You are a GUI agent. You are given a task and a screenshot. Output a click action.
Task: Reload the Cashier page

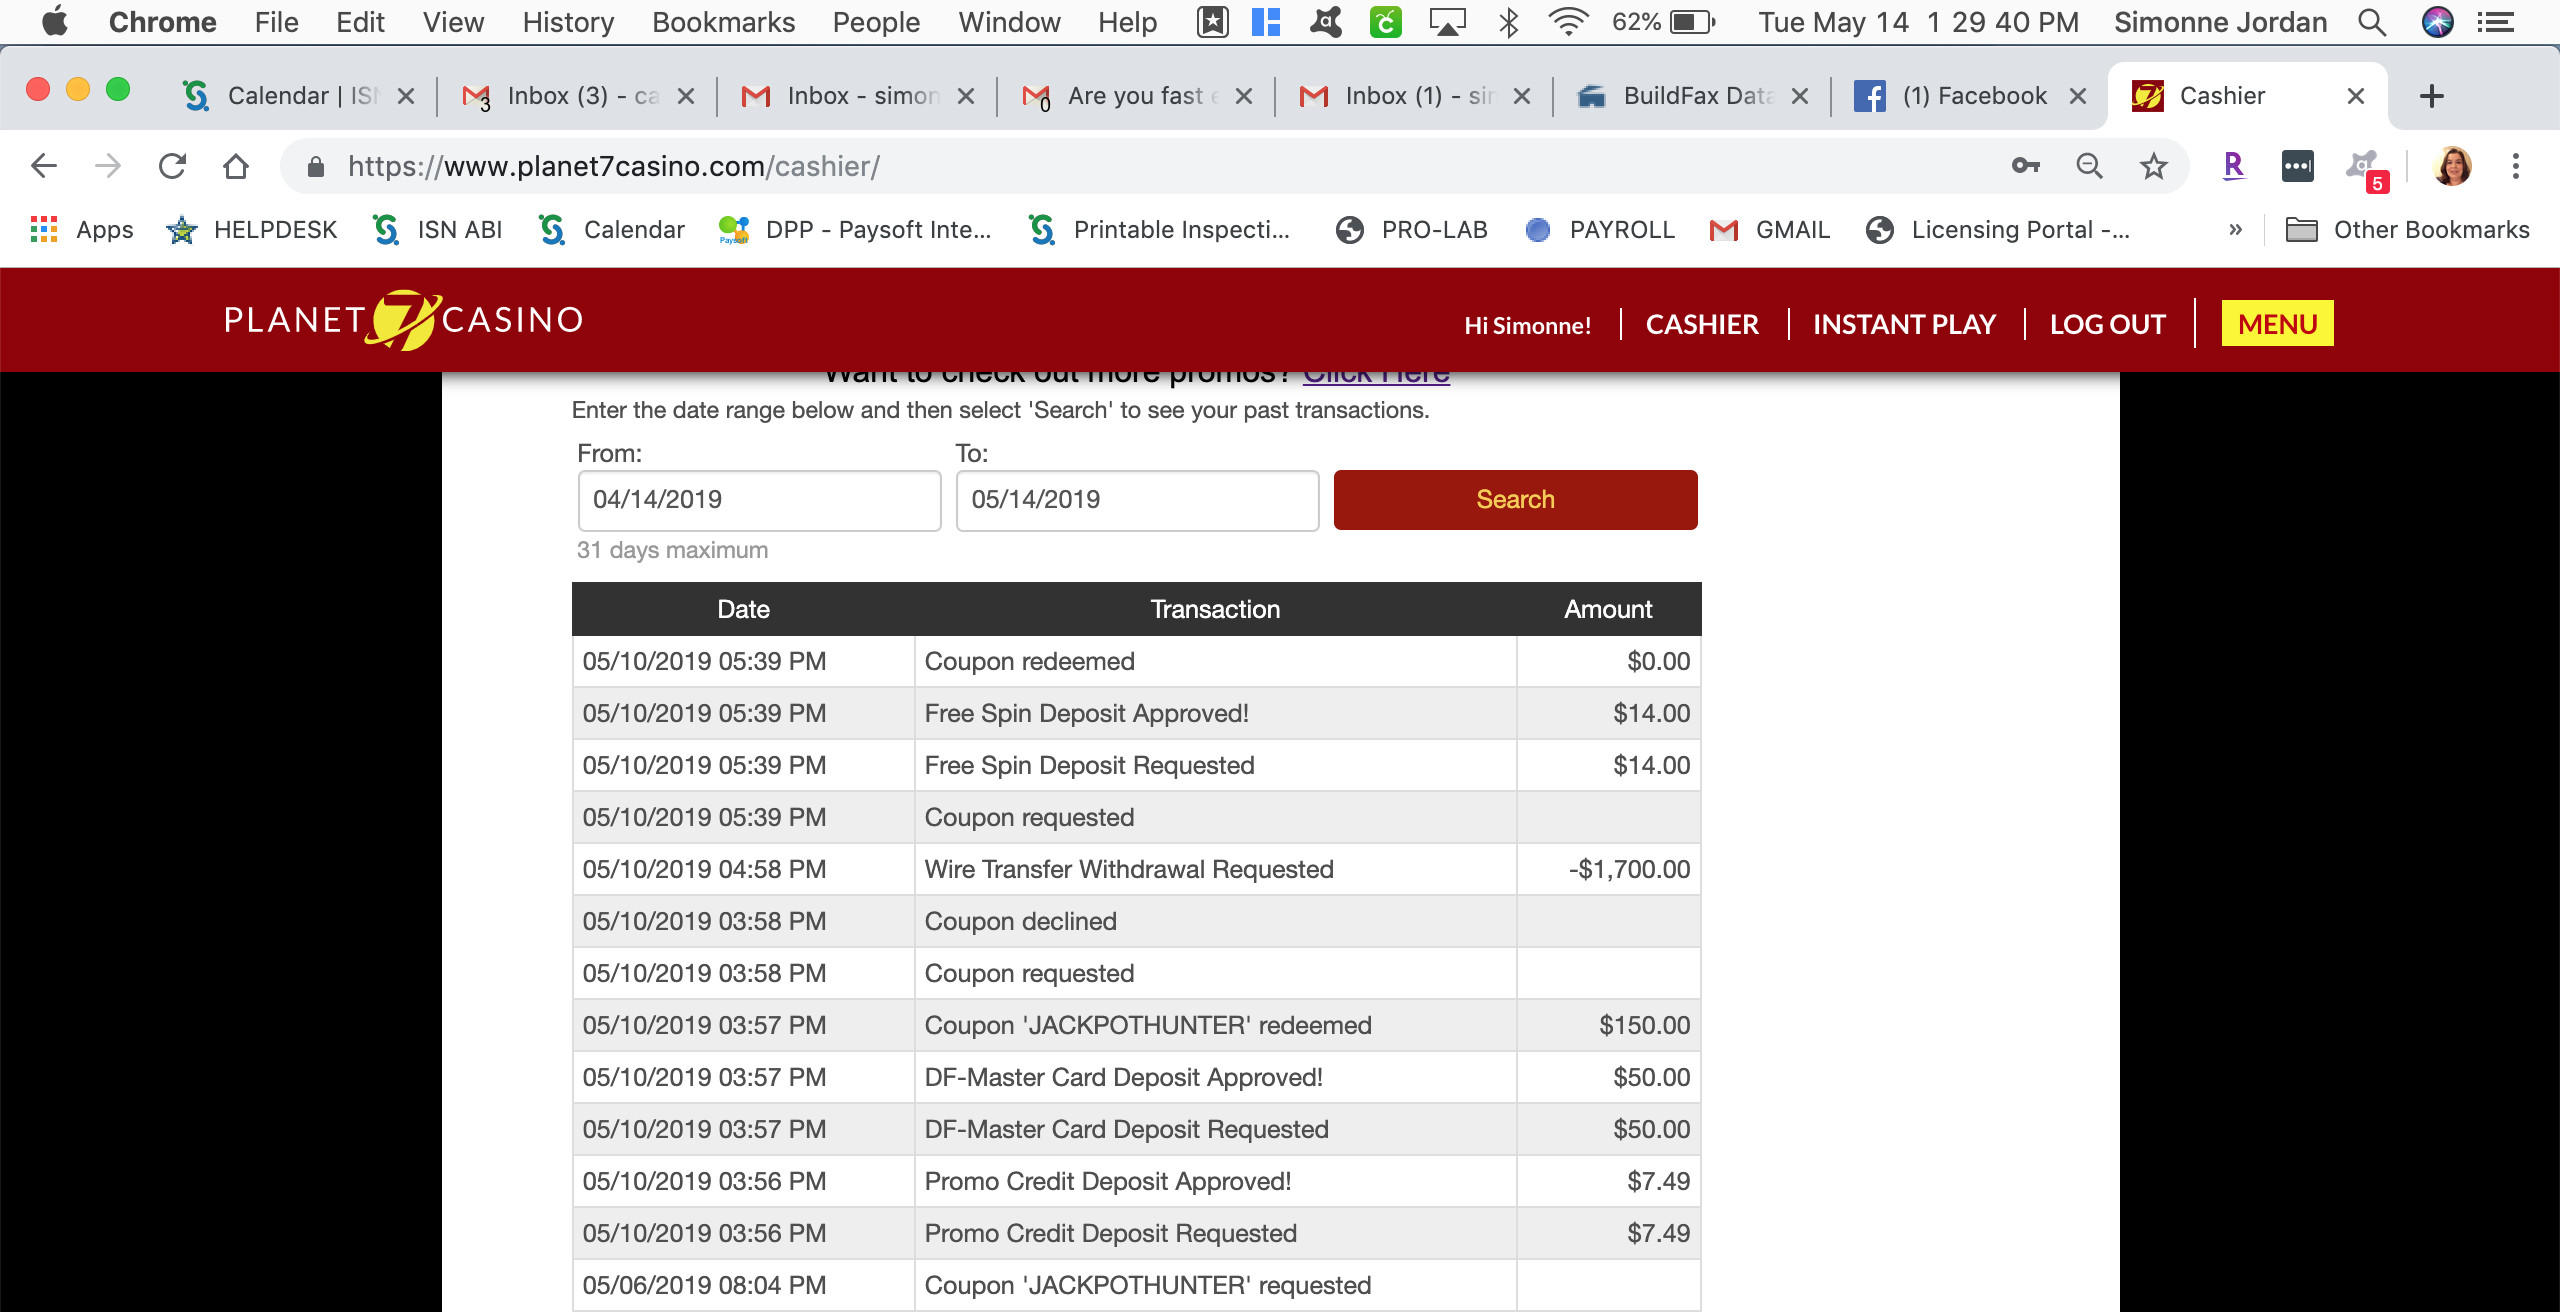pyautogui.click(x=172, y=166)
